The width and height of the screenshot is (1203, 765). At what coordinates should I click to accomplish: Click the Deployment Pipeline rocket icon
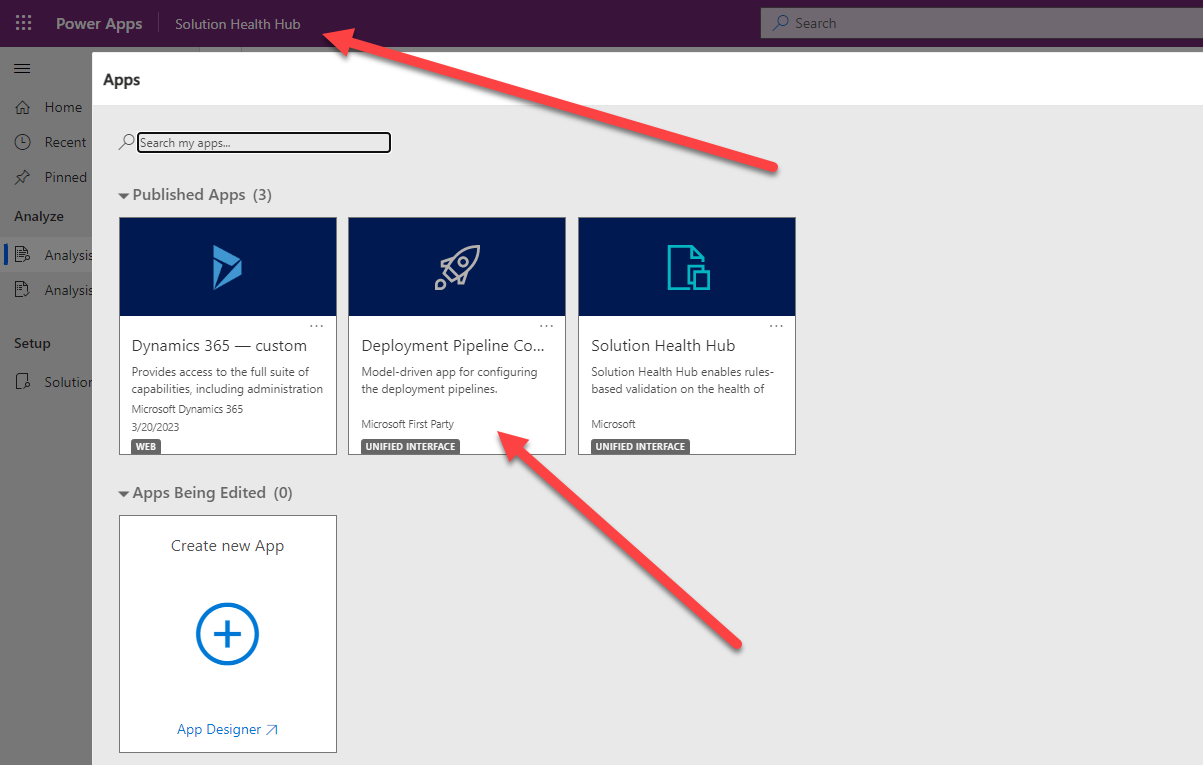(x=457, y=267)
